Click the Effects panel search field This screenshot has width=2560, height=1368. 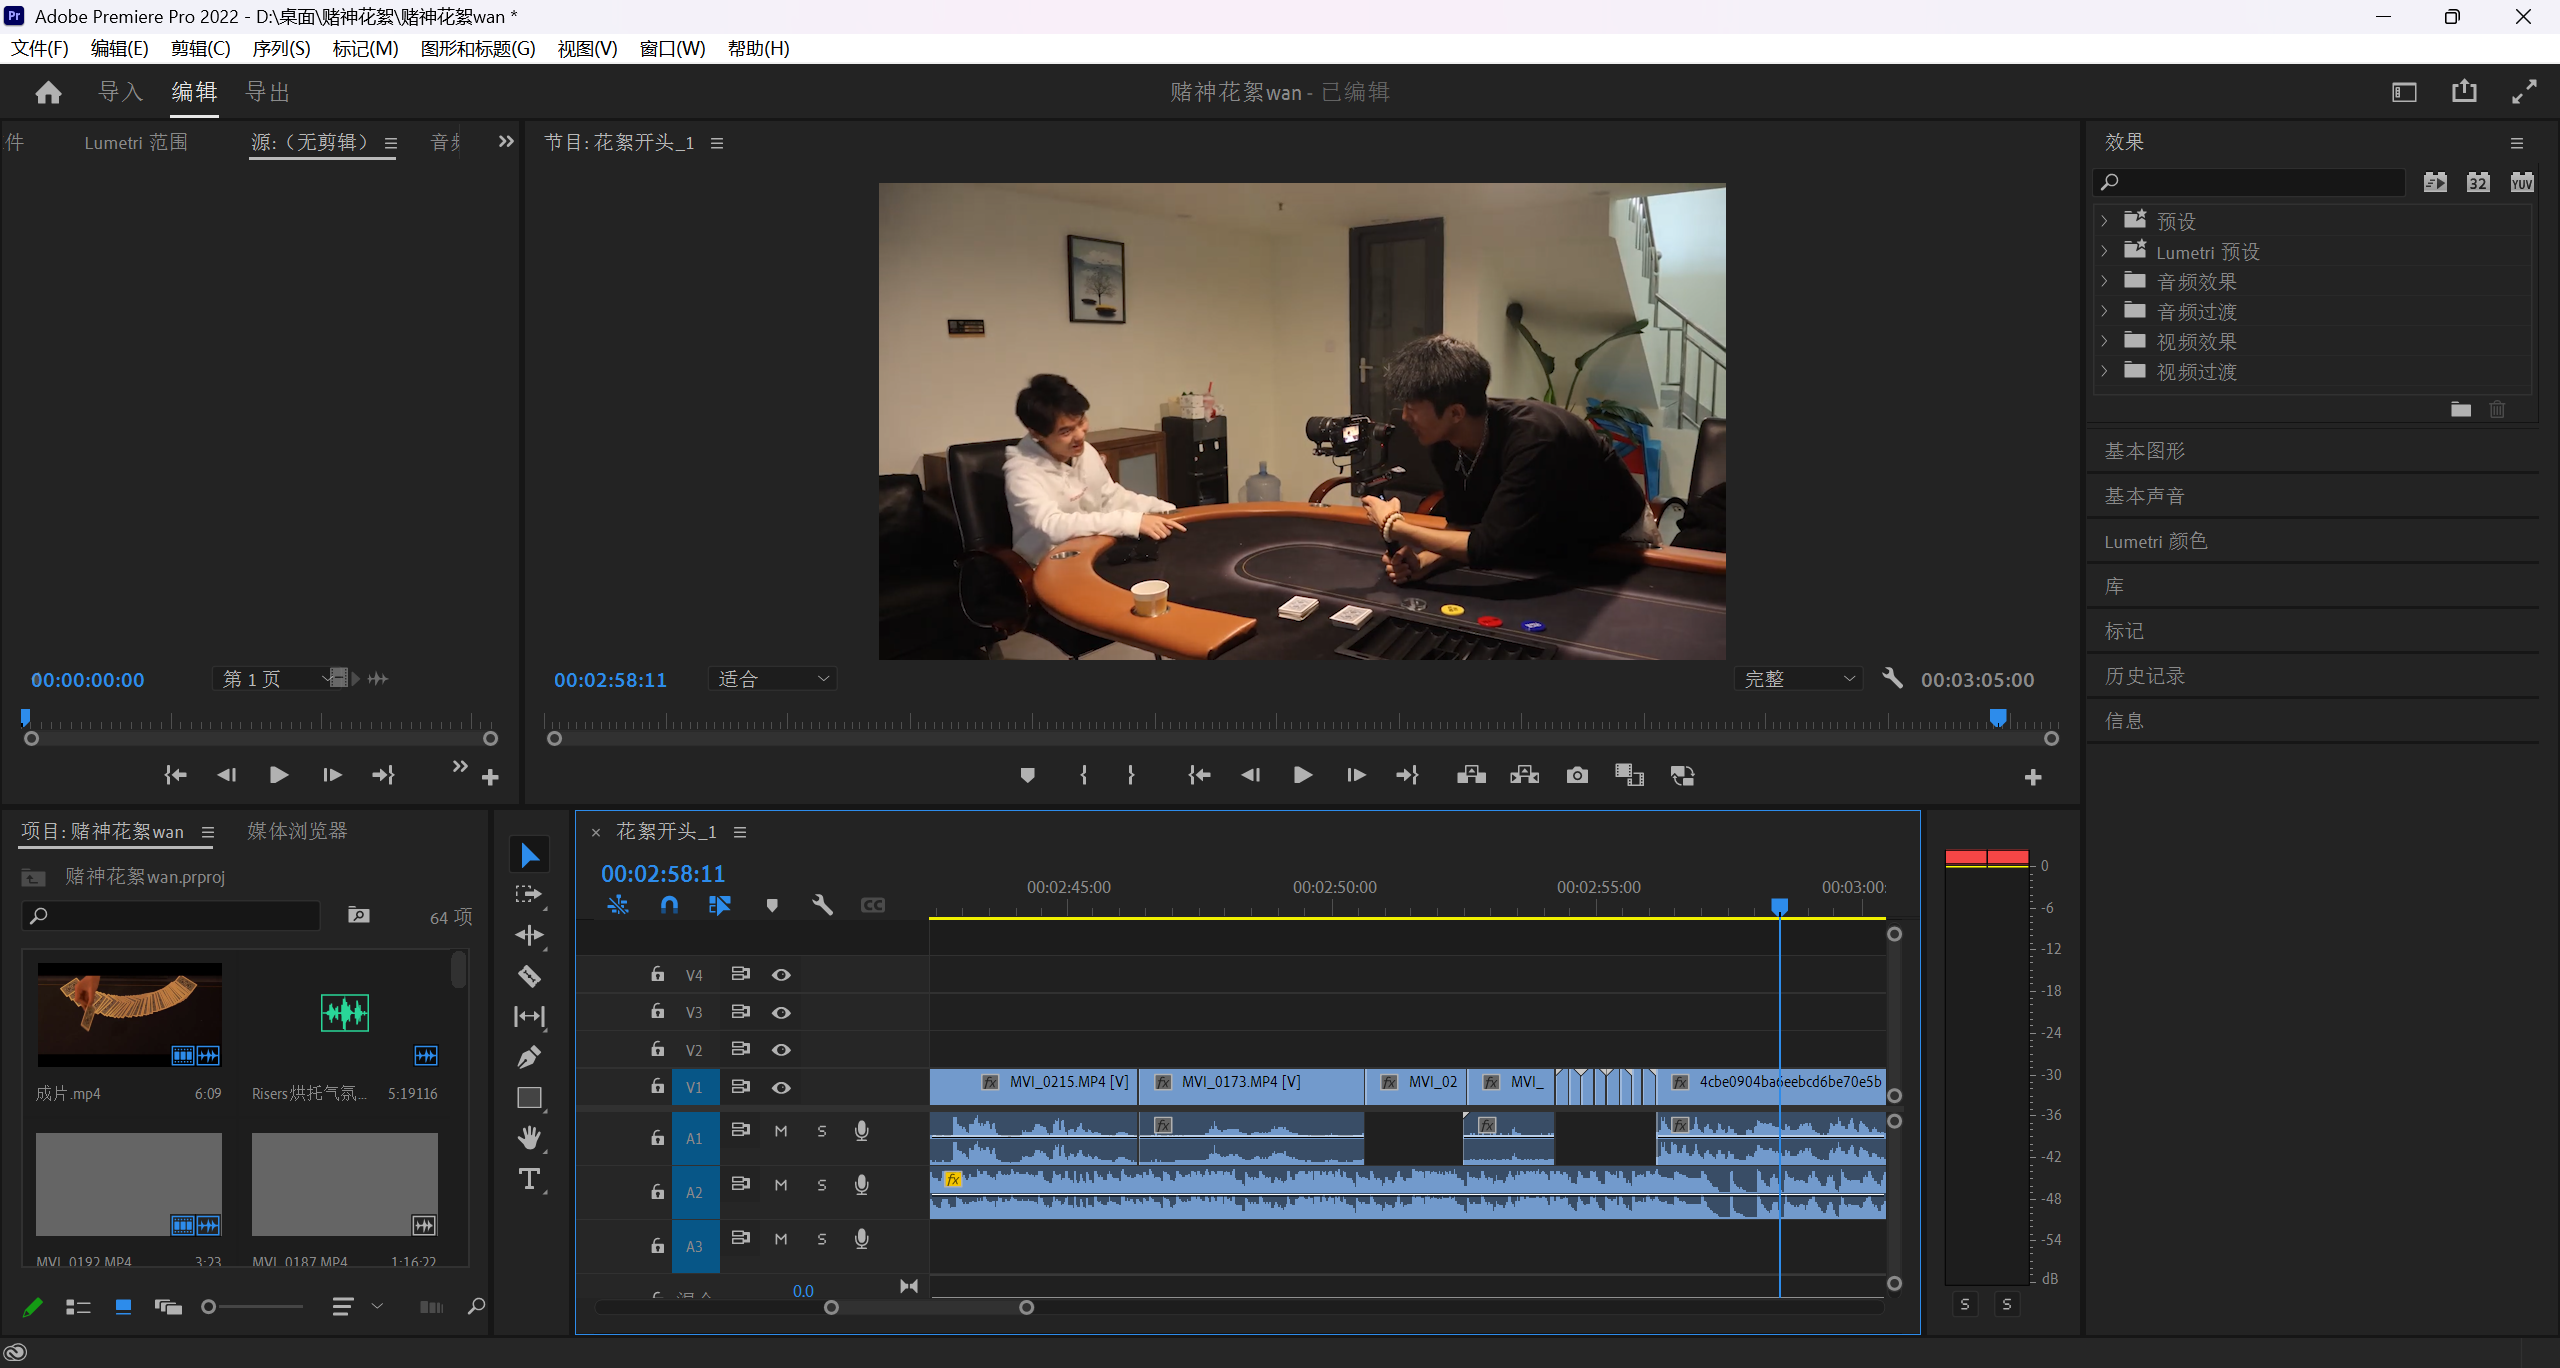click(2250, 182)
